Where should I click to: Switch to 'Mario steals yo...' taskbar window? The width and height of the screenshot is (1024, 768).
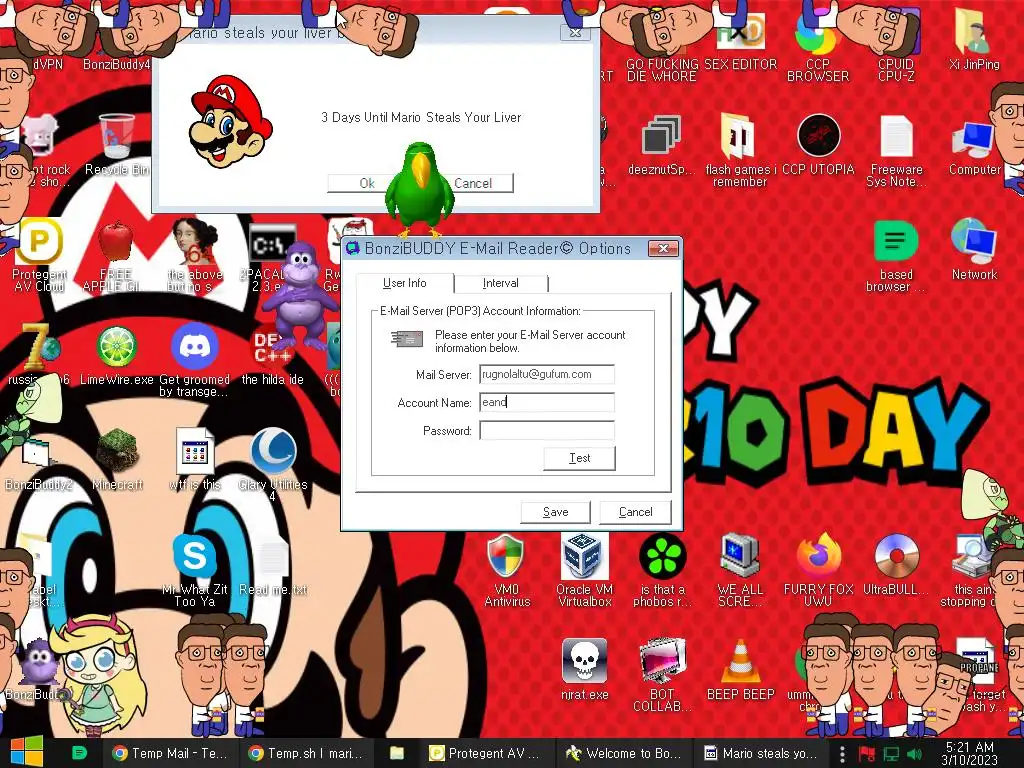point(761,753)
